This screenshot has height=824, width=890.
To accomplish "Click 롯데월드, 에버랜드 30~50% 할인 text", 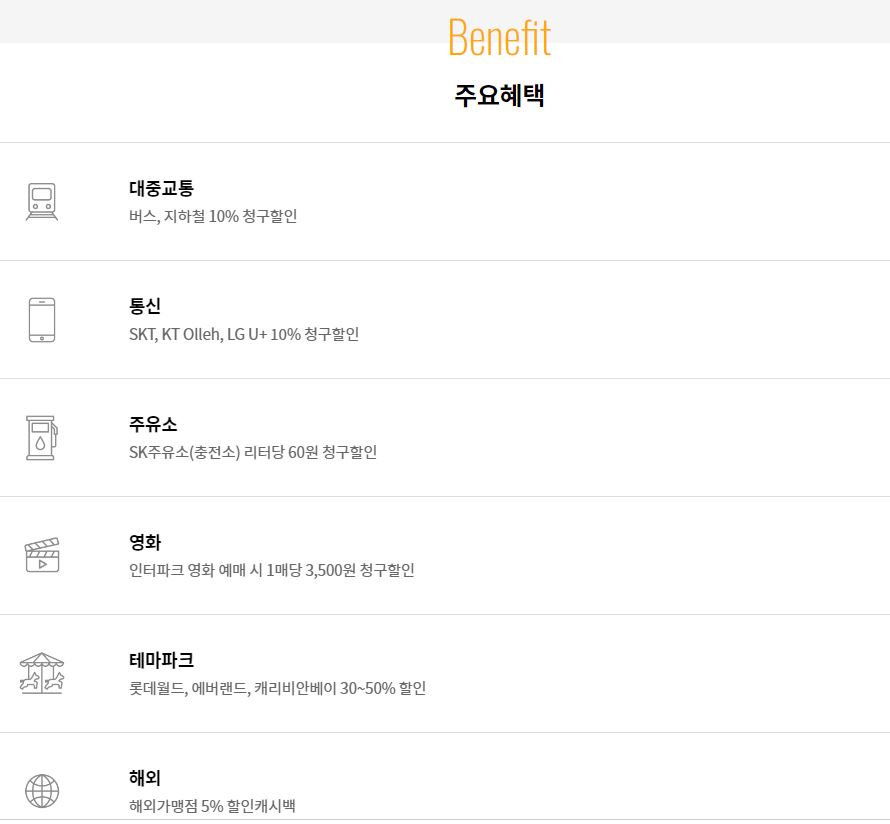I will (x=278, y=688).
